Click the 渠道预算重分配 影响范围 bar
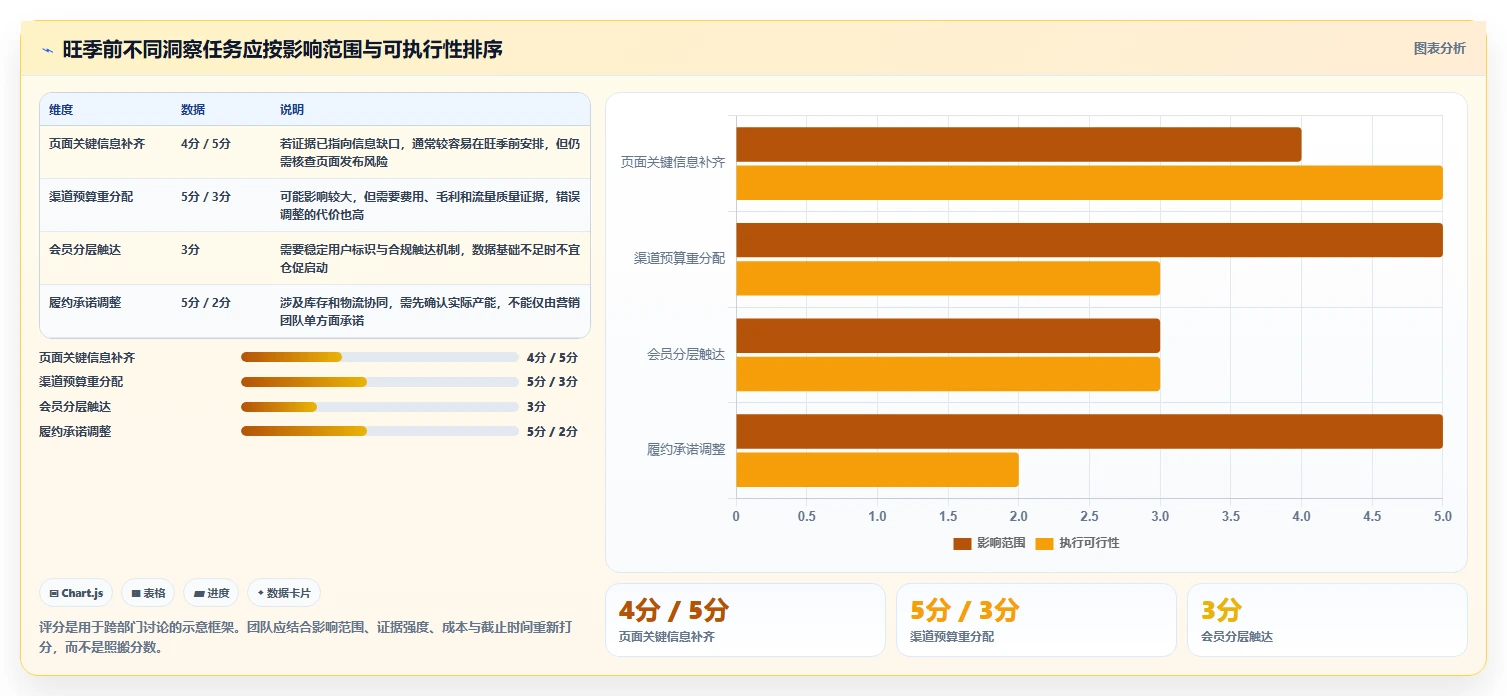Image resolution: width=1507 pixels, height=696 pixels. click(x=1090, y=240)
